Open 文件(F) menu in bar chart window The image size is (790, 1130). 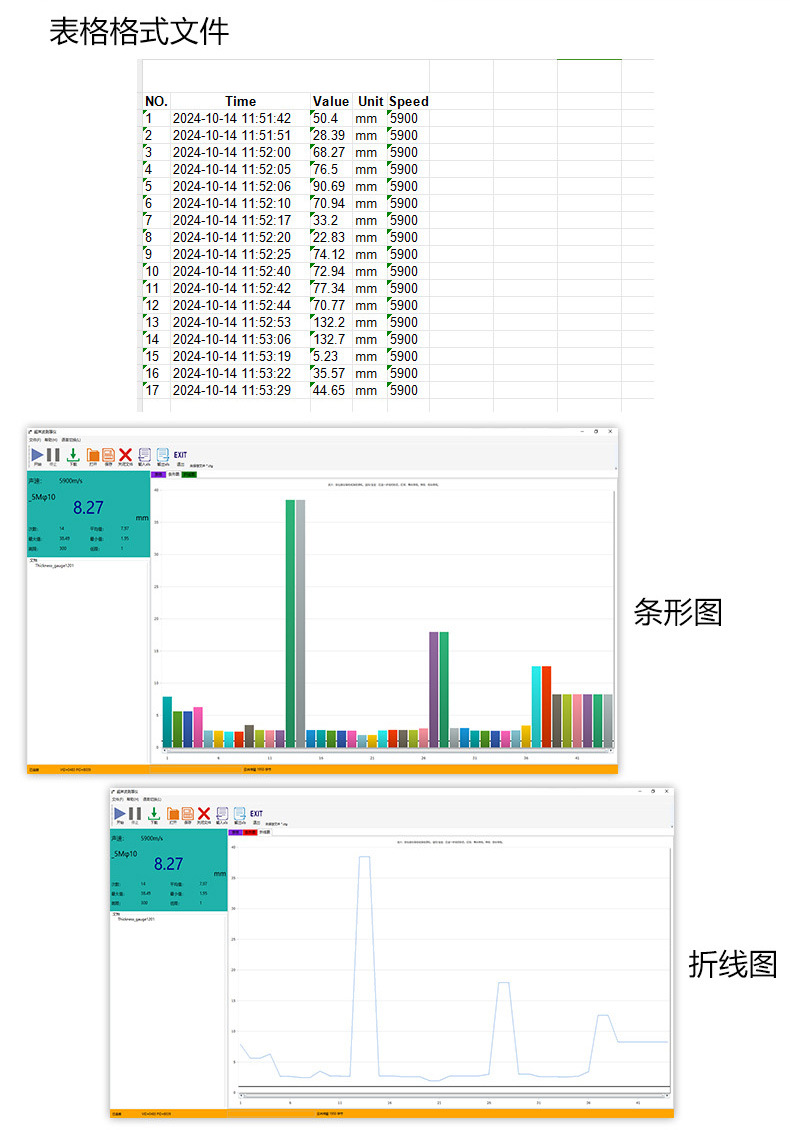[35, 440]
